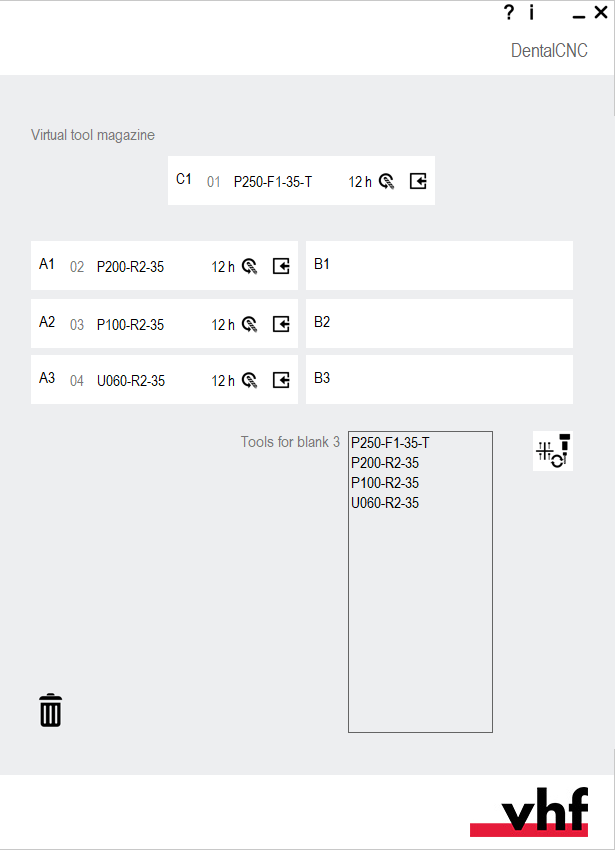This screenshot has height=850, width=615.
Task: Select empty magazine slot B2
Action: (x=439, y=323)
